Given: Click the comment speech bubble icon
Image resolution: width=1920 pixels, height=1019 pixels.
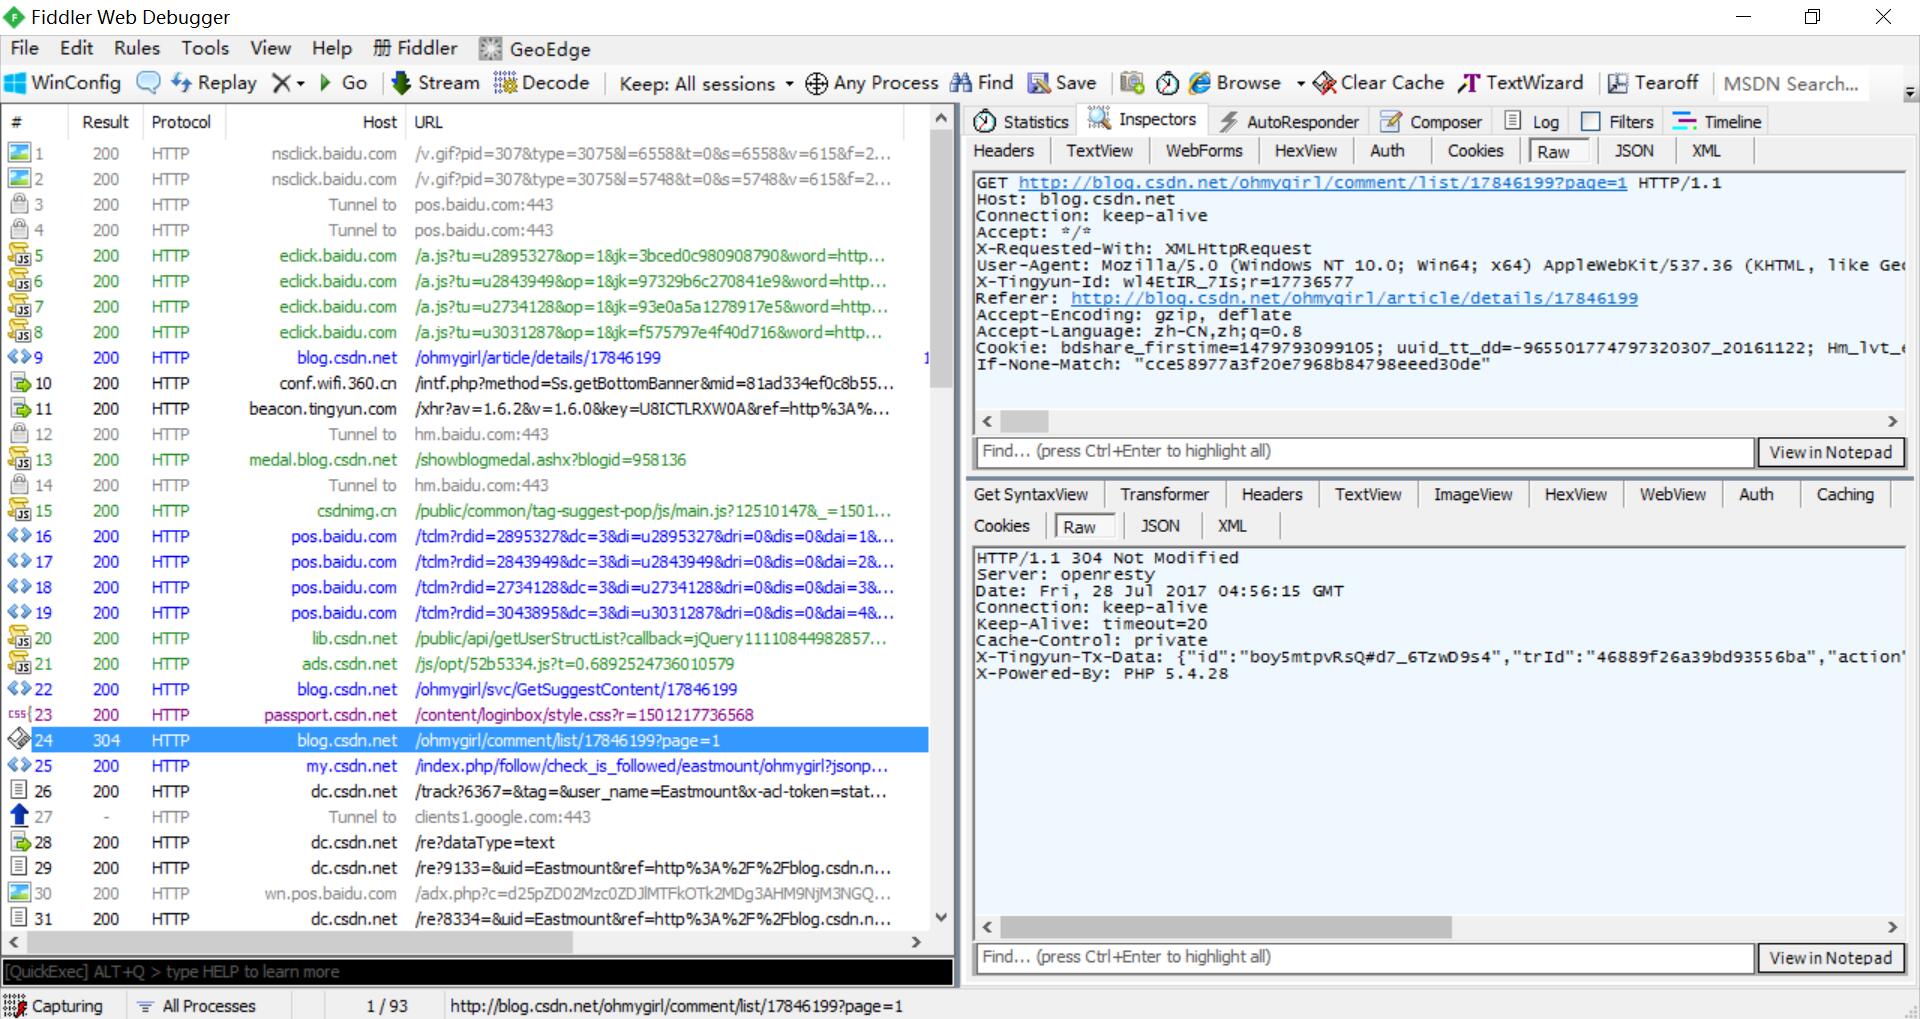Looking at the screenshot, I should [148, 83].
